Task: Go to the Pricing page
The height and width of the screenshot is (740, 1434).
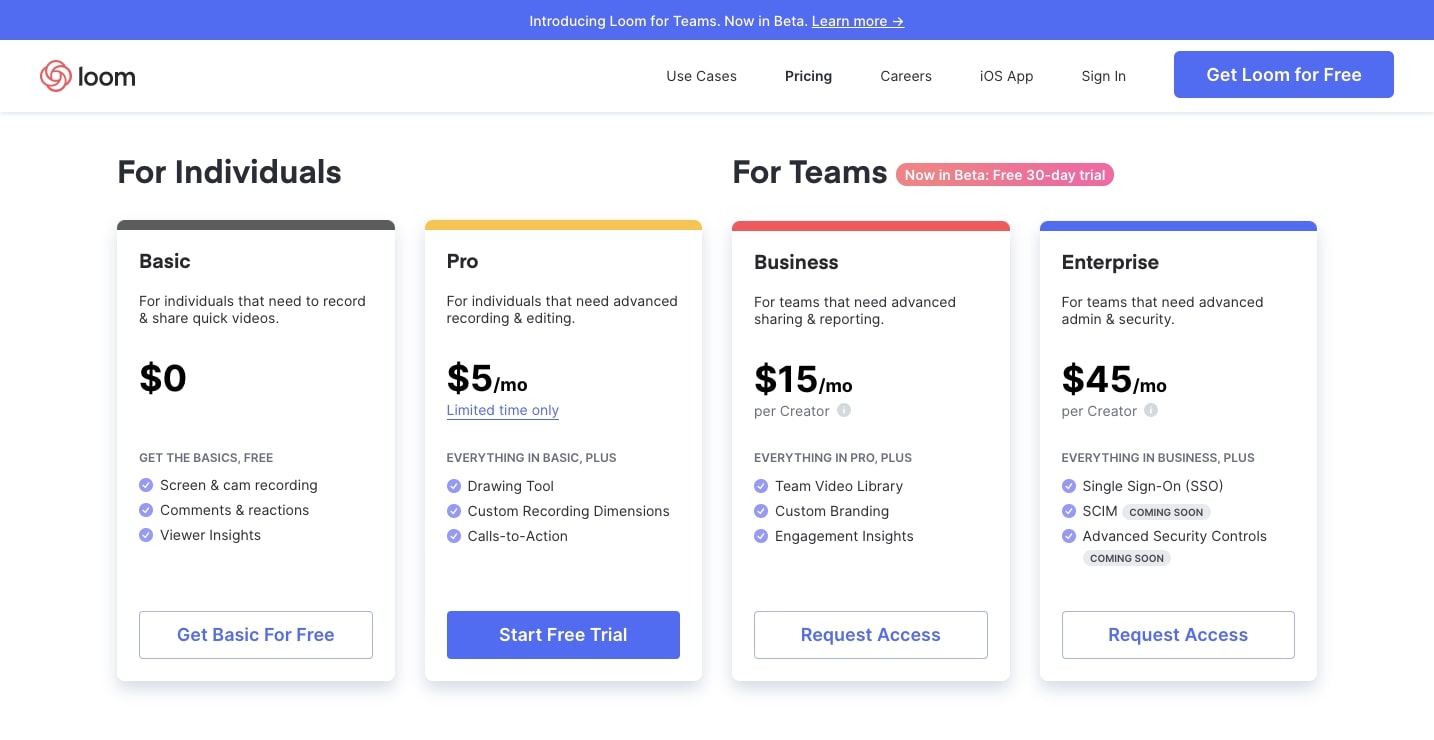Action: click(x=808, y=76)
